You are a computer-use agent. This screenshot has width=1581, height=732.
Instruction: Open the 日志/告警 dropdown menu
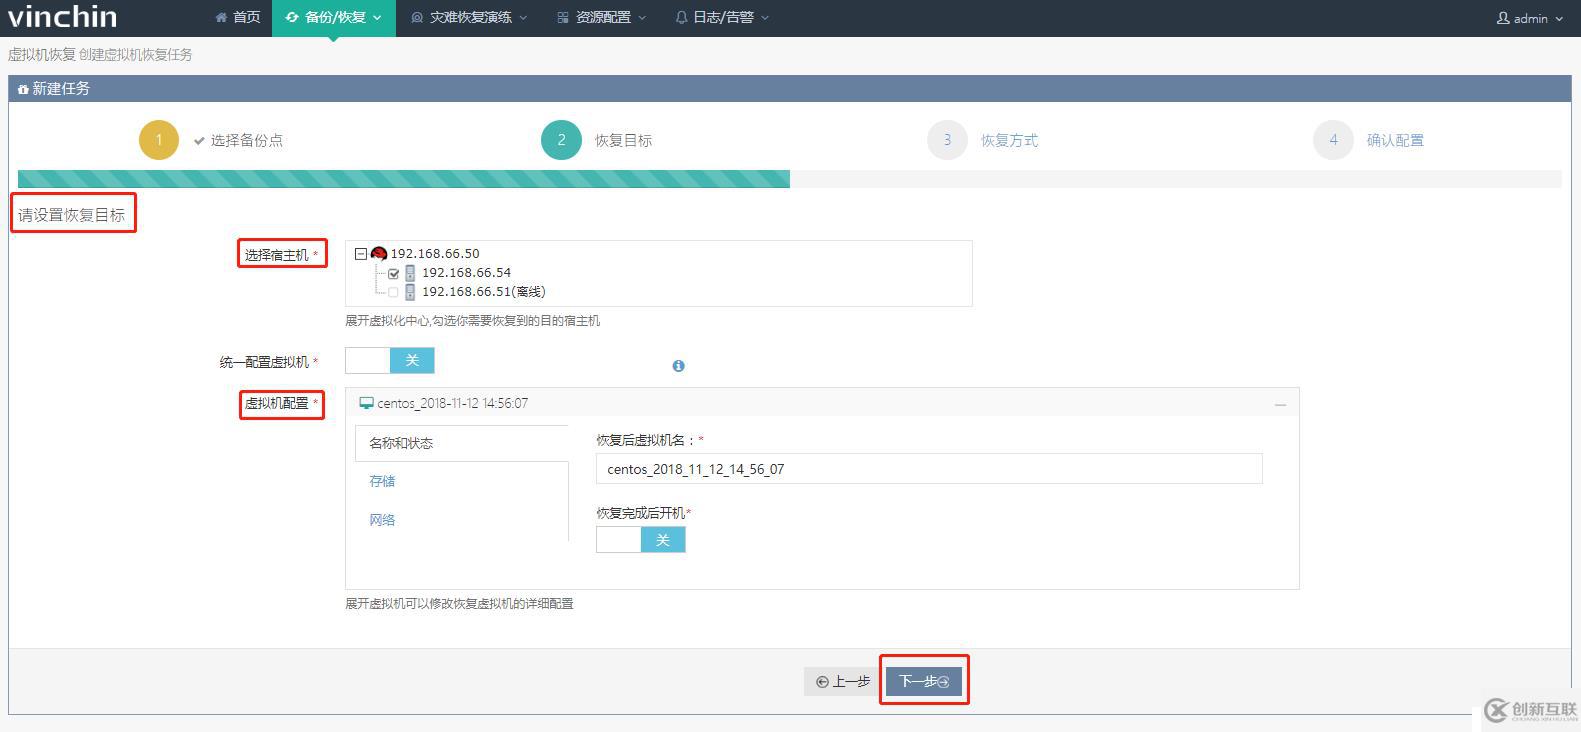click(x=722, y=17)
